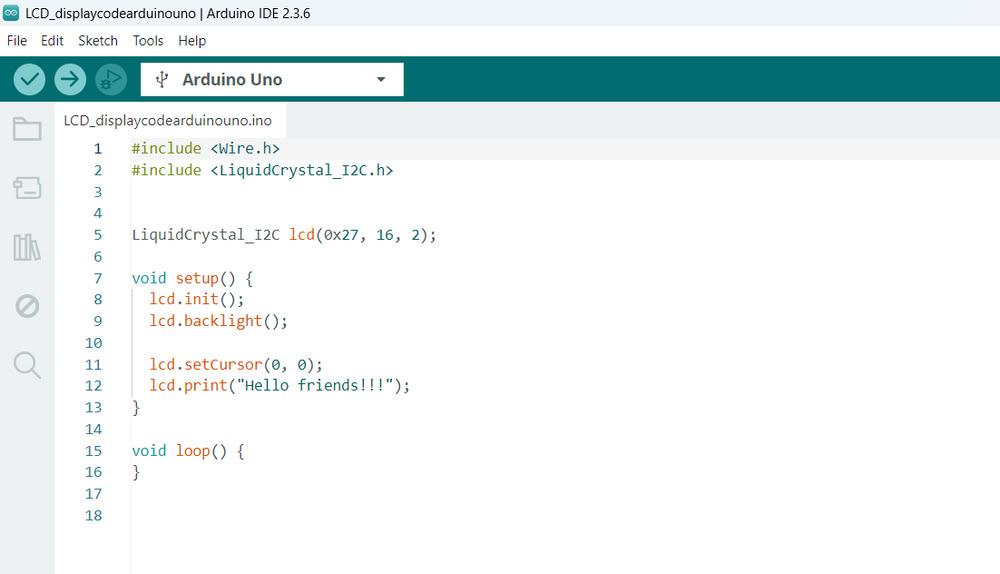This screenshot has width=1000, height=574.
Task: Click the window title text Arduino IDE 2.3.6
Action: point(258,13)
